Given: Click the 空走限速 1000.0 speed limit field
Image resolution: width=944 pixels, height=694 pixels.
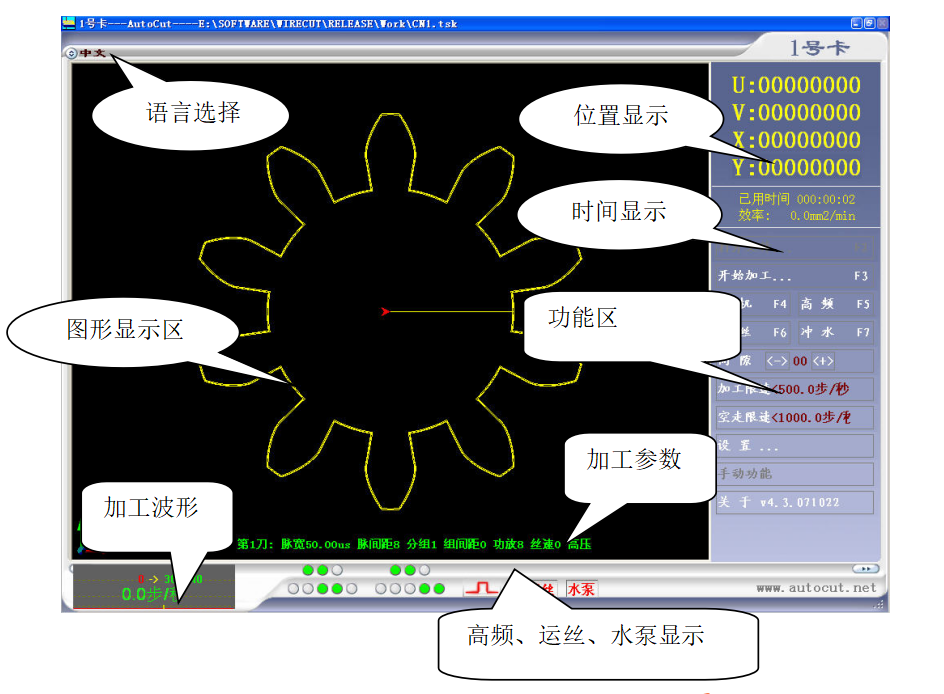Looking at the screenshot, I should [794, 417].
